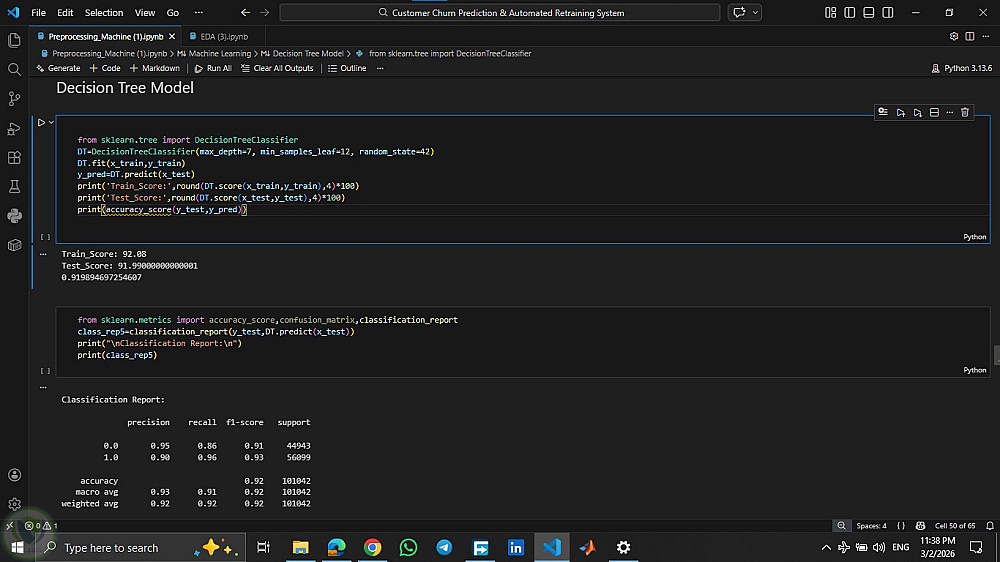The height and width of the screenshot is (562, 1000).
Task: Click the command center search box
Action: click(500, 13)
